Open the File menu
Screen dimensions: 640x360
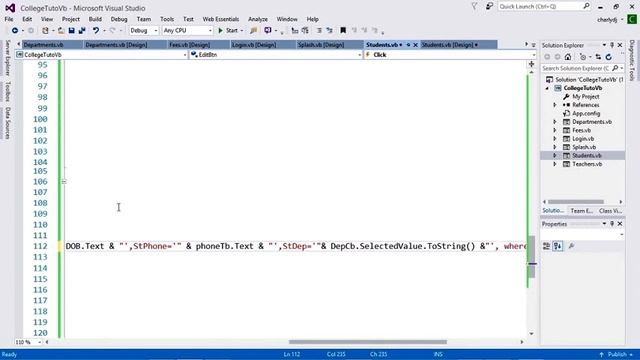[9, 19]
